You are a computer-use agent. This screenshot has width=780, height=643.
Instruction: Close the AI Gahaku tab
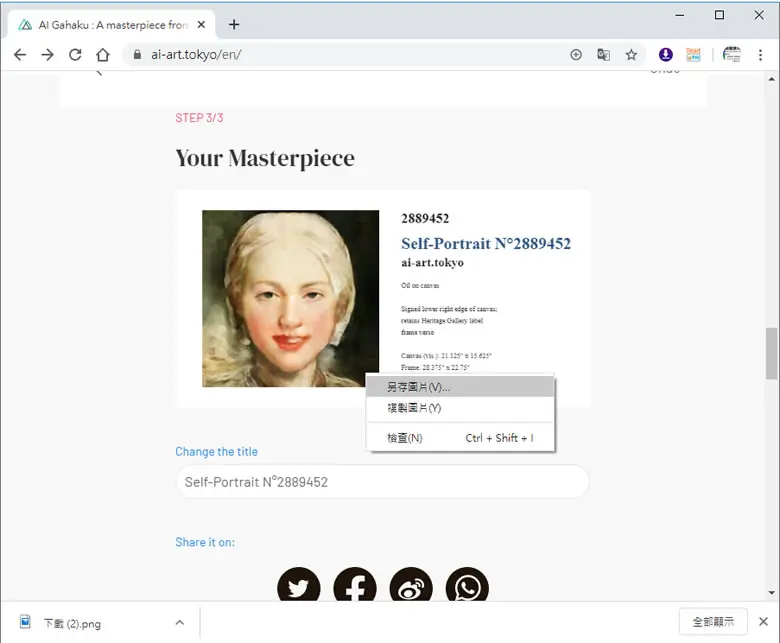pos(201,24)
